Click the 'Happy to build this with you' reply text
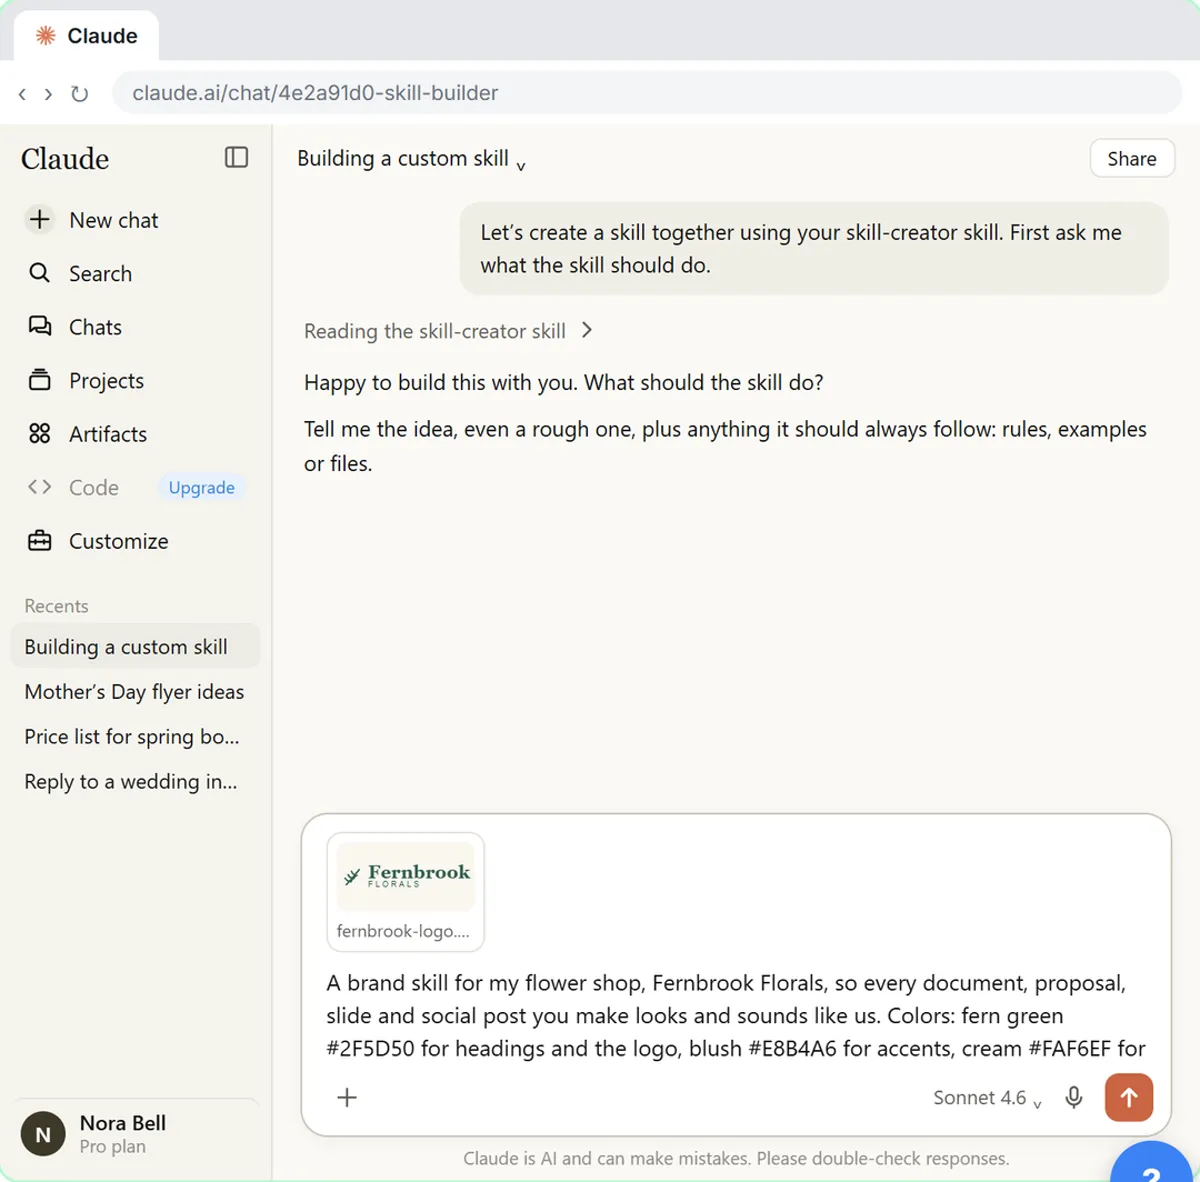This screenshot has height=1182, width=1200. pos(564,382)
